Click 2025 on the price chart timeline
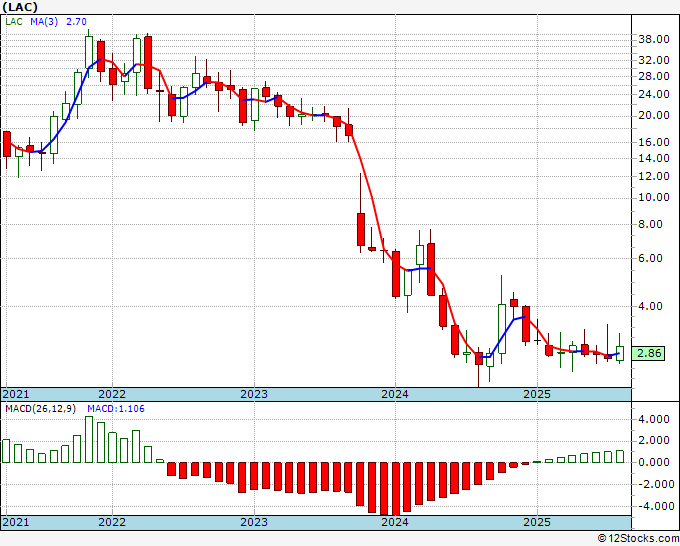The height and width of the screenshot is (546, 680). [537, 394]
